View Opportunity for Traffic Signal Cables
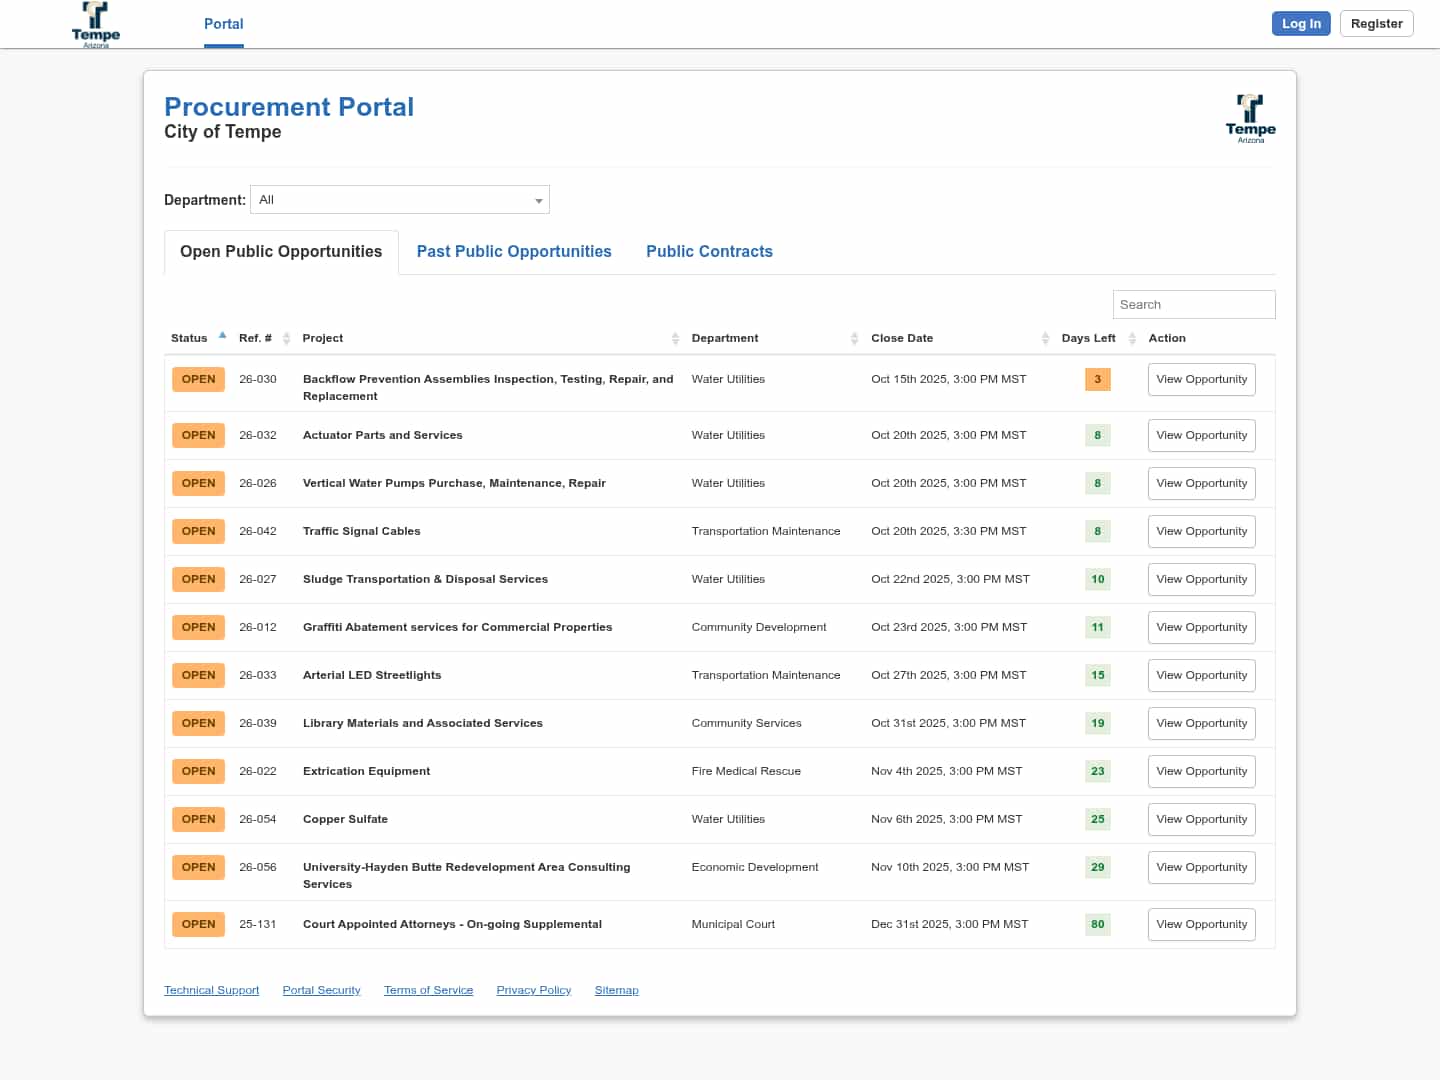 click(1201, 532)
